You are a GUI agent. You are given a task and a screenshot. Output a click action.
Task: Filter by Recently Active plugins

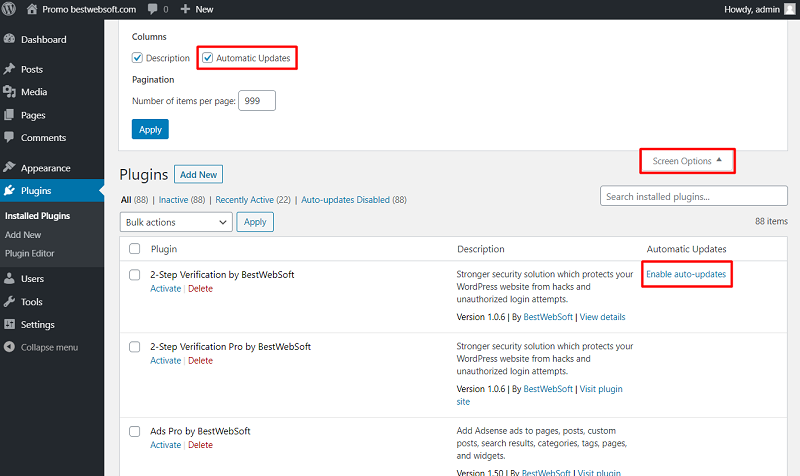point(244,199)
